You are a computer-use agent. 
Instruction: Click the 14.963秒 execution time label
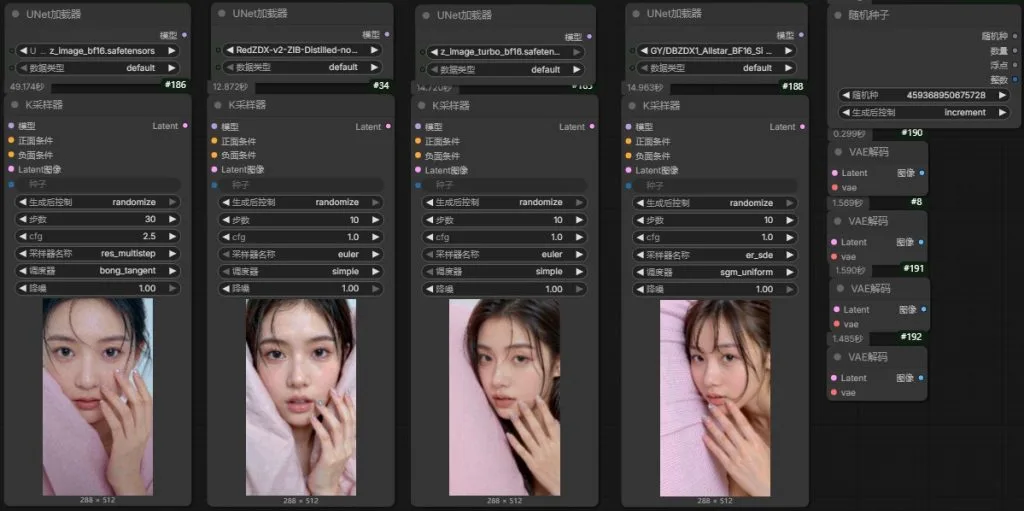coord(645,87)
